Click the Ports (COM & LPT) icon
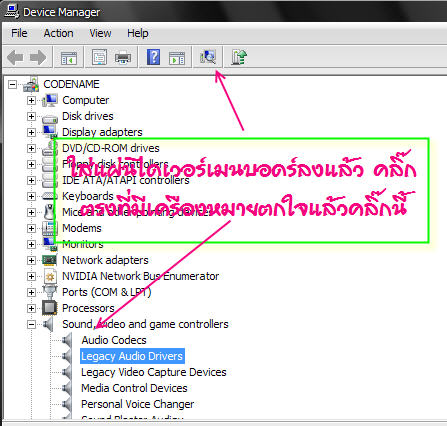Viewport: 447px width, 426px height. (50, 292)
